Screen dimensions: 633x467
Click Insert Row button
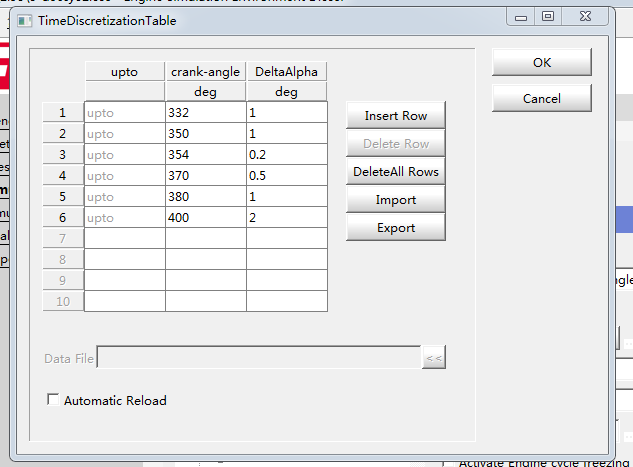pos(395,116)
